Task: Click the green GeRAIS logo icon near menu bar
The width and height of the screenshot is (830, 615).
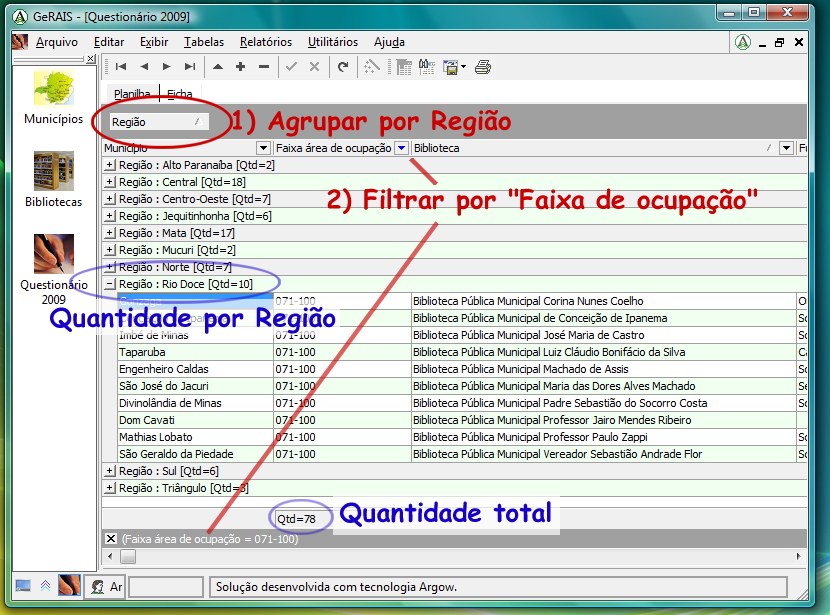Action: click(743, 42)
